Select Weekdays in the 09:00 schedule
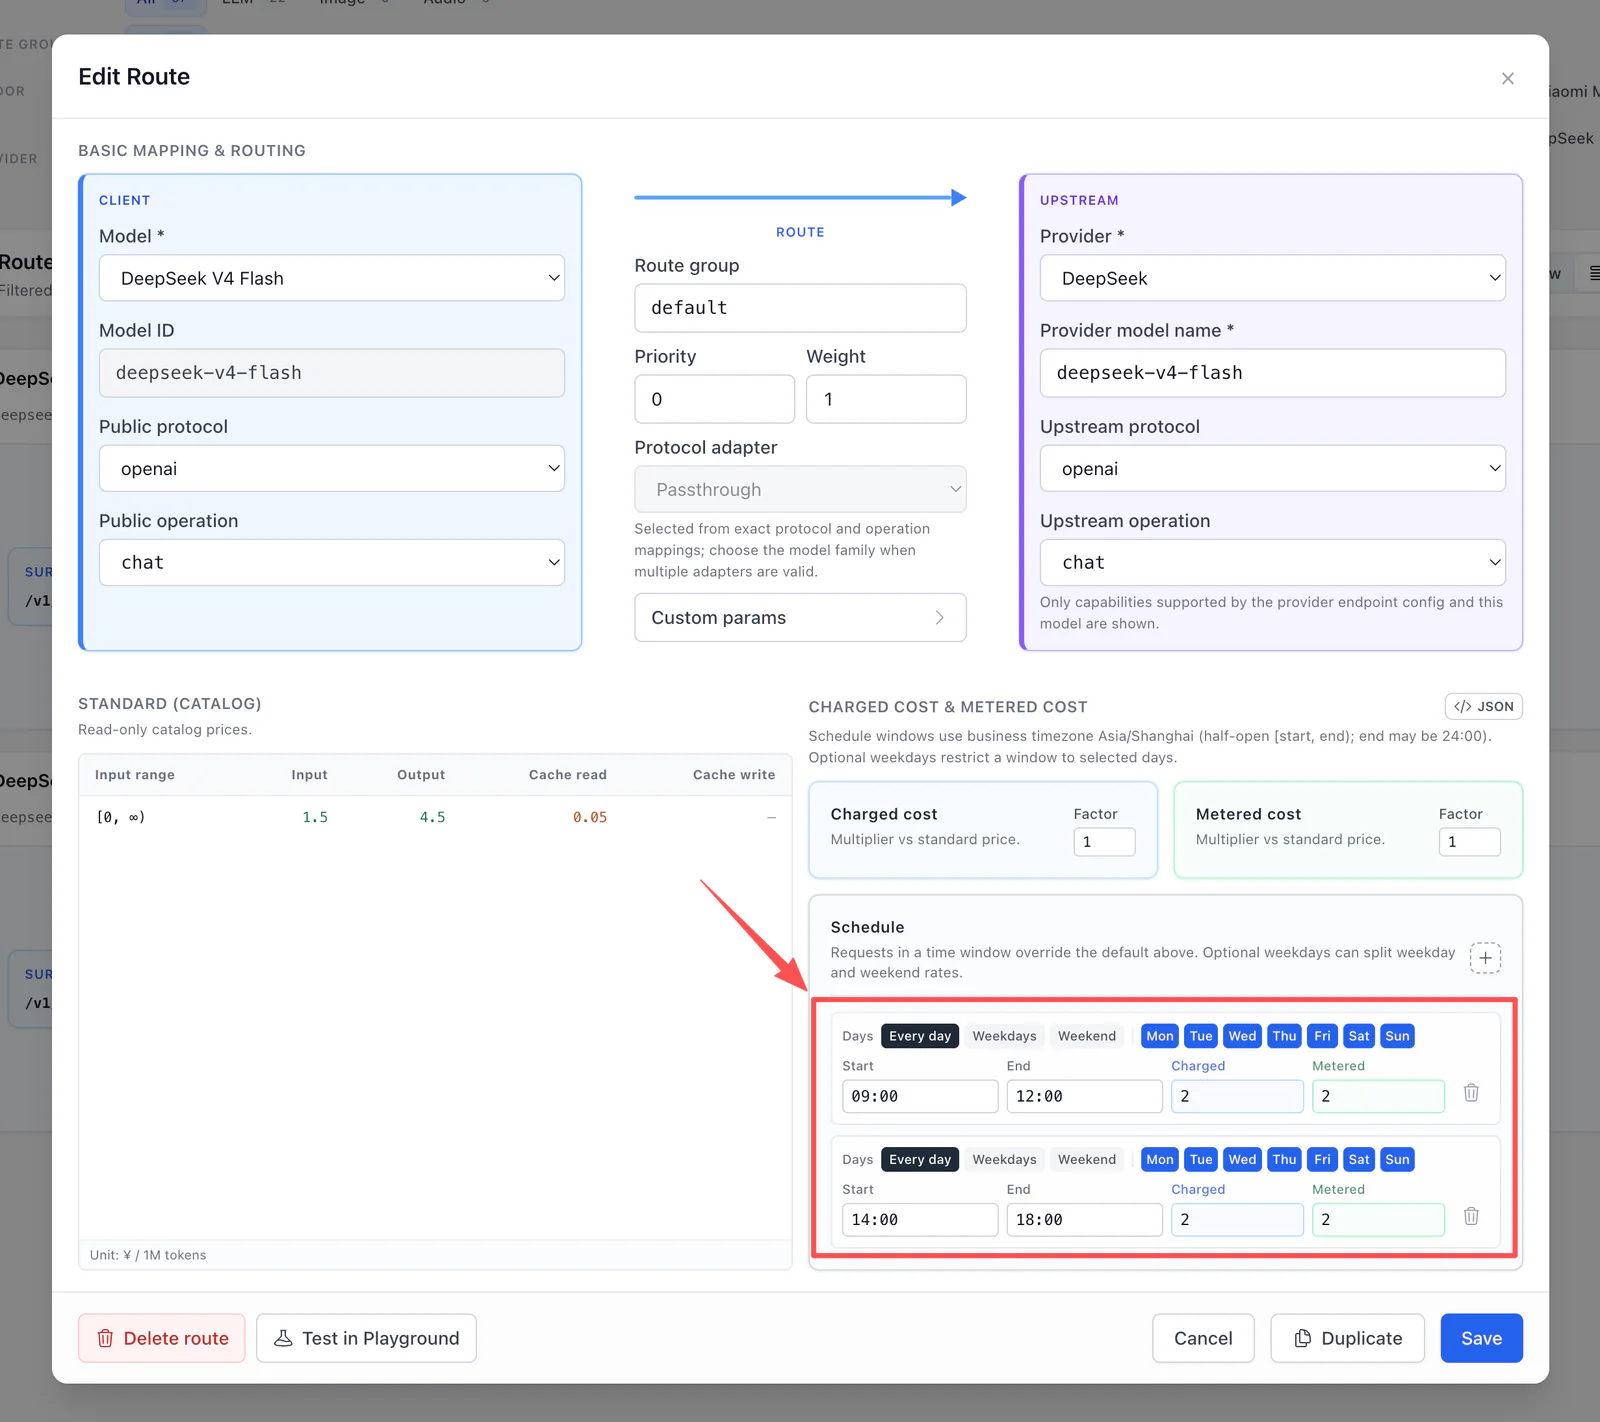 tap(1004, 1036)
